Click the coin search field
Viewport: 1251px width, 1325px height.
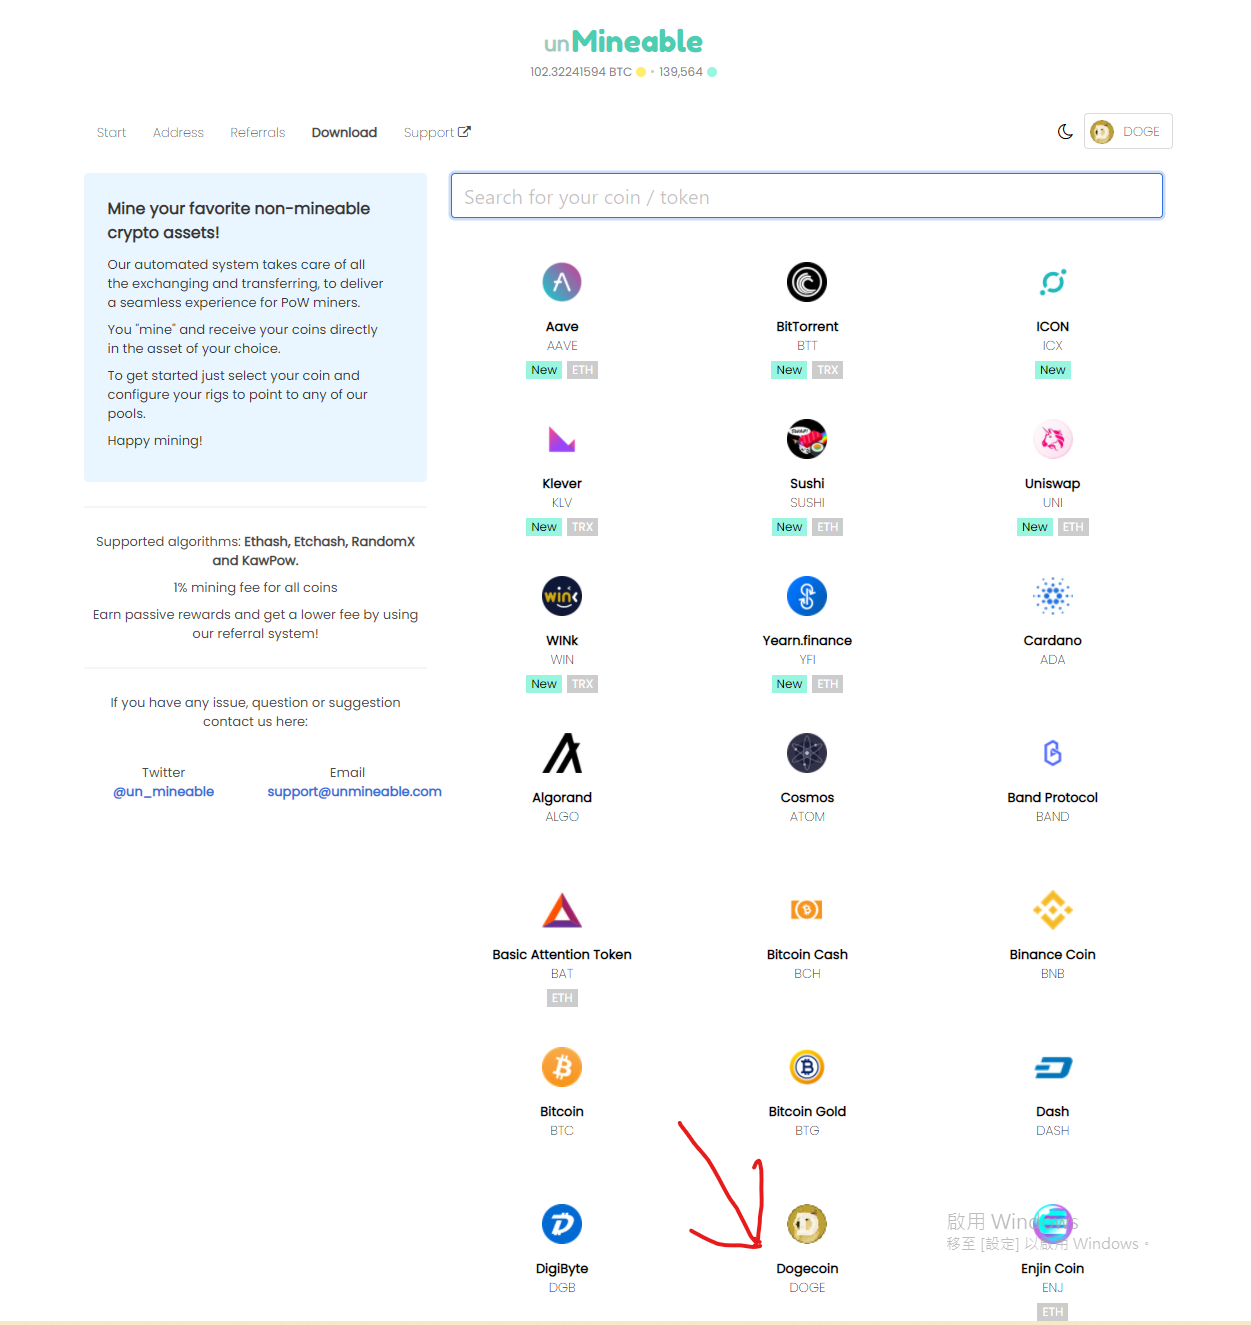[806, 196]
